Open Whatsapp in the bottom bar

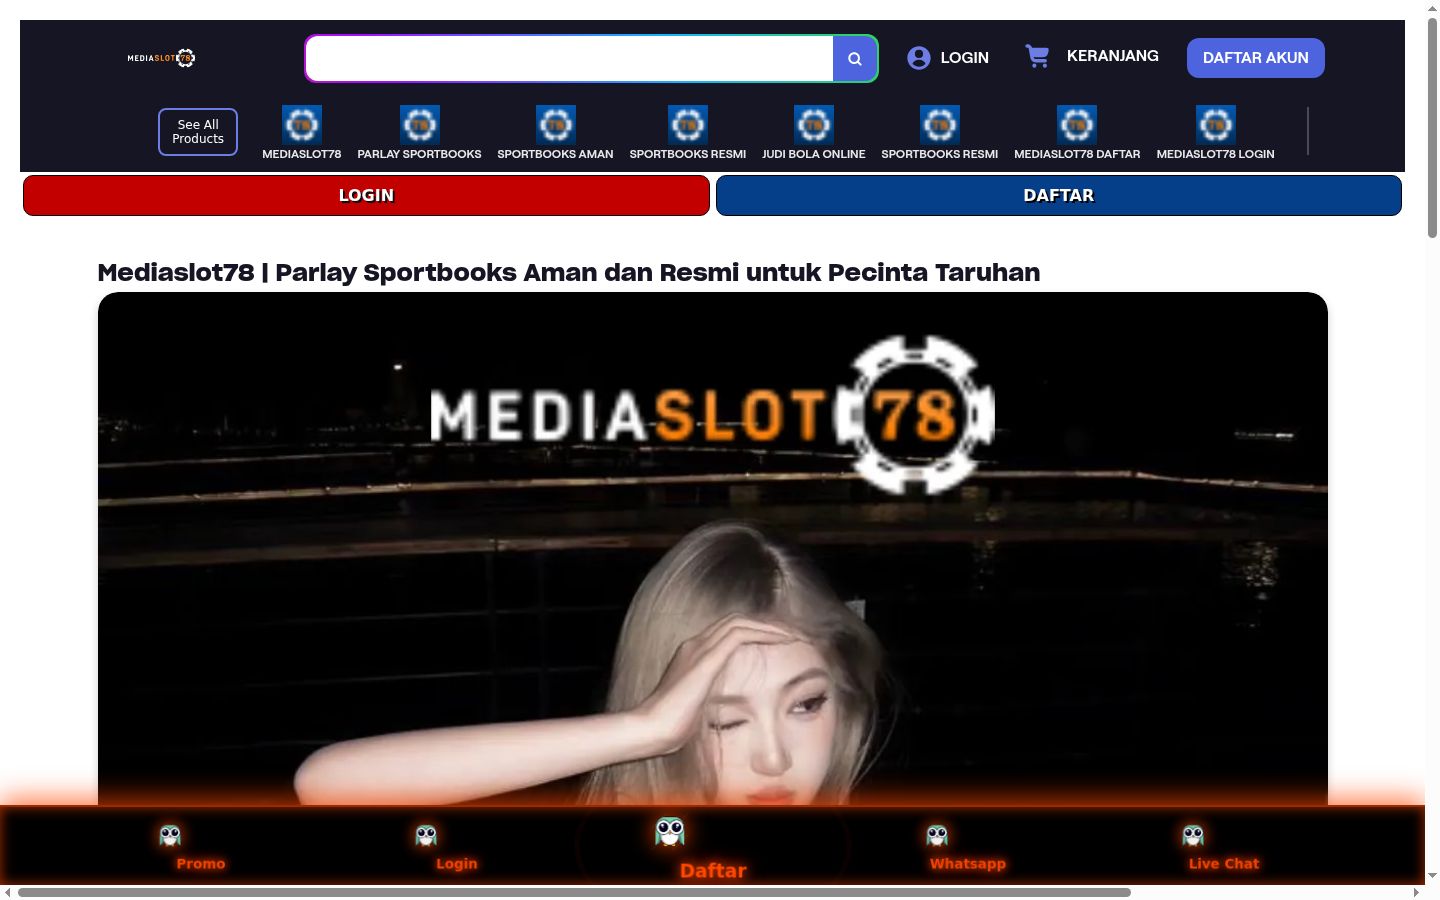(x=967, y=848)
